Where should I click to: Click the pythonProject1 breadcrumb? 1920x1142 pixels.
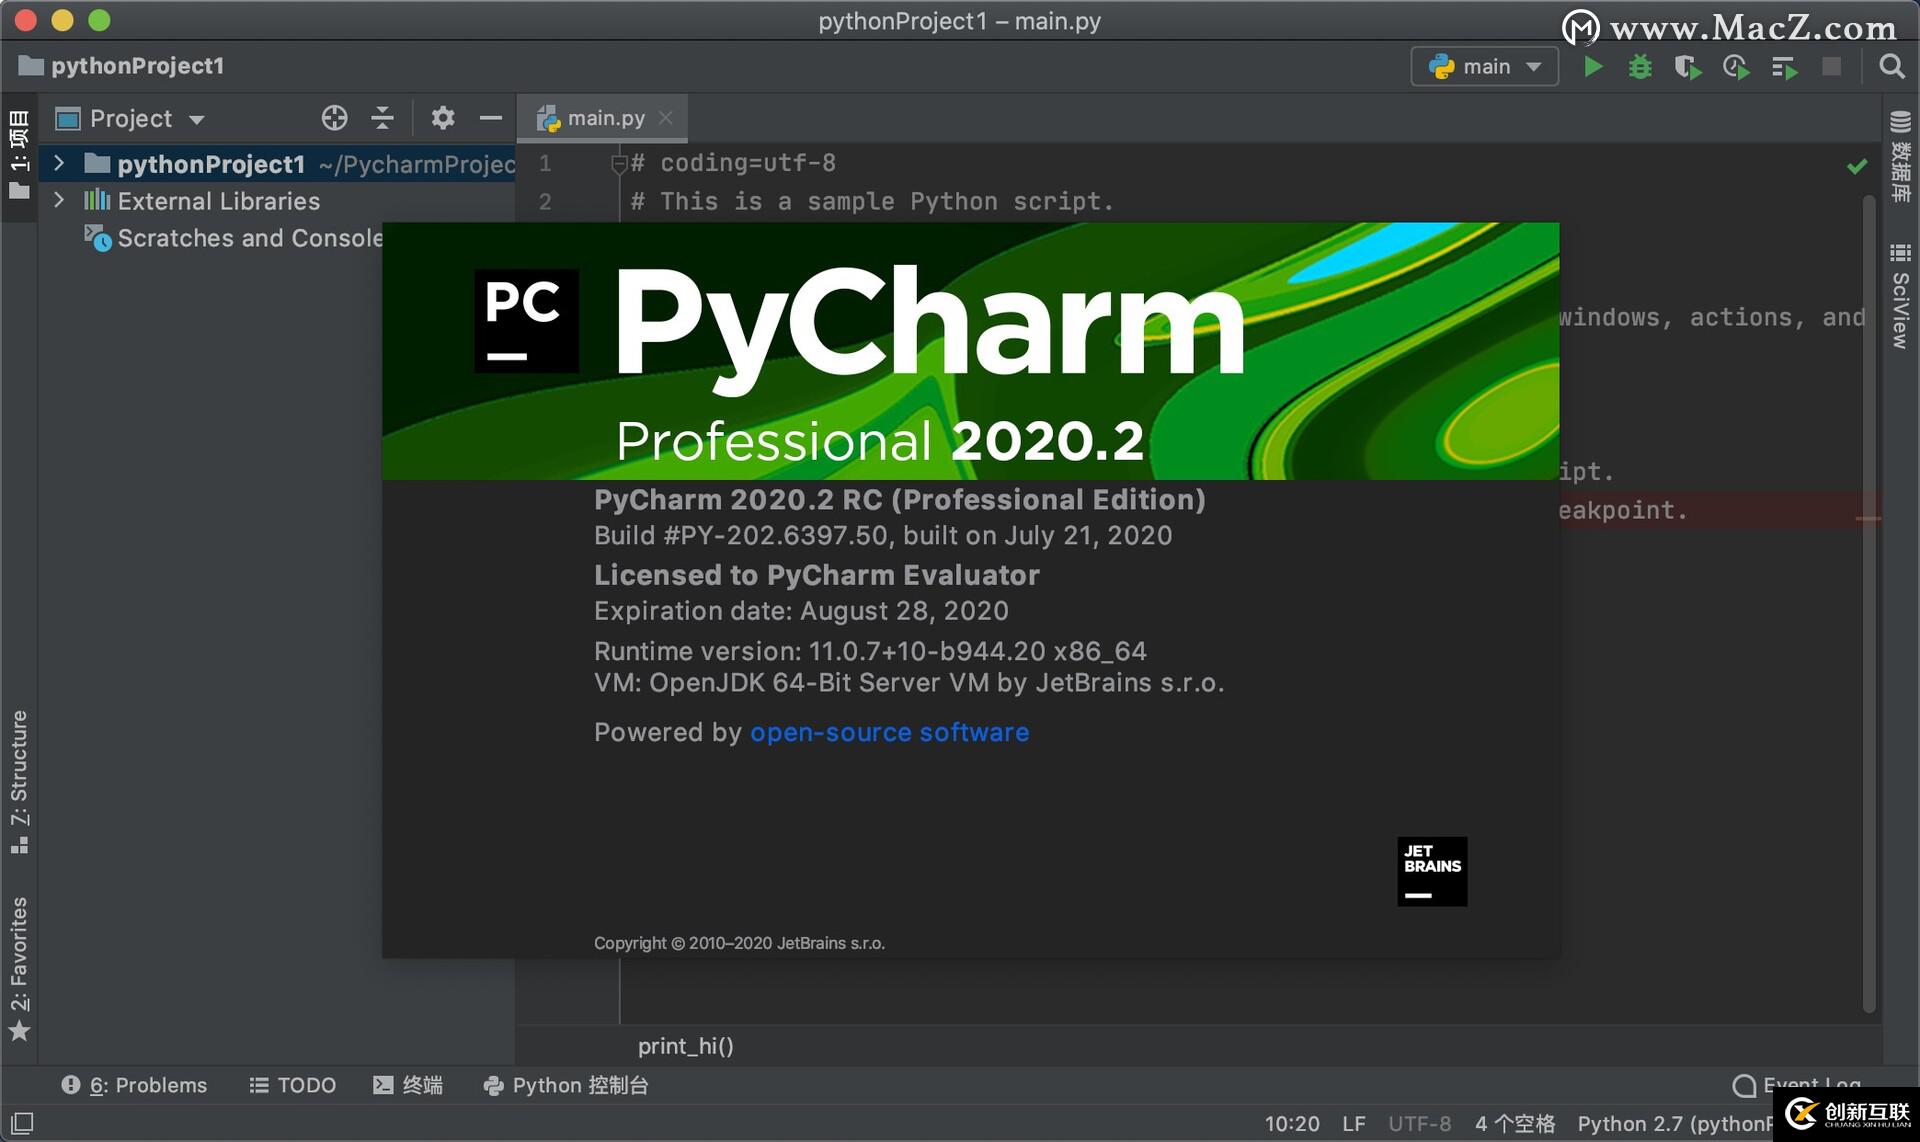pos(122,66)
